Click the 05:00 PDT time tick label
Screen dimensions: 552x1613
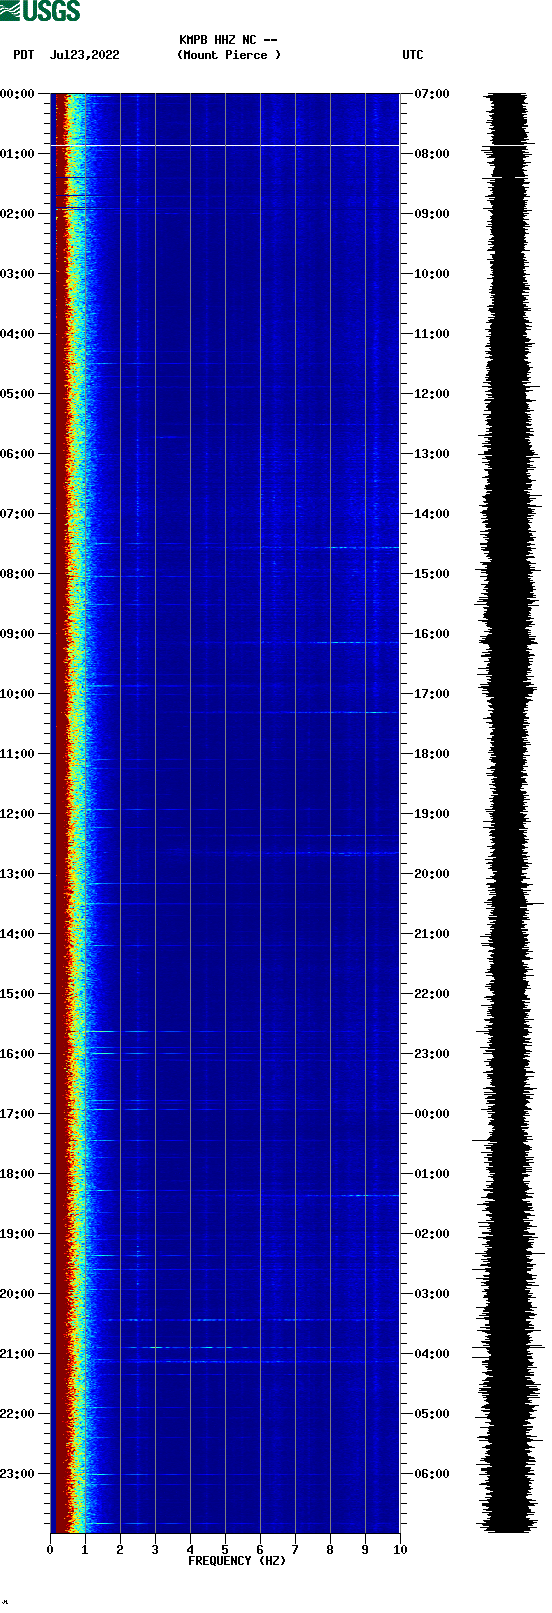click(17, 394)
